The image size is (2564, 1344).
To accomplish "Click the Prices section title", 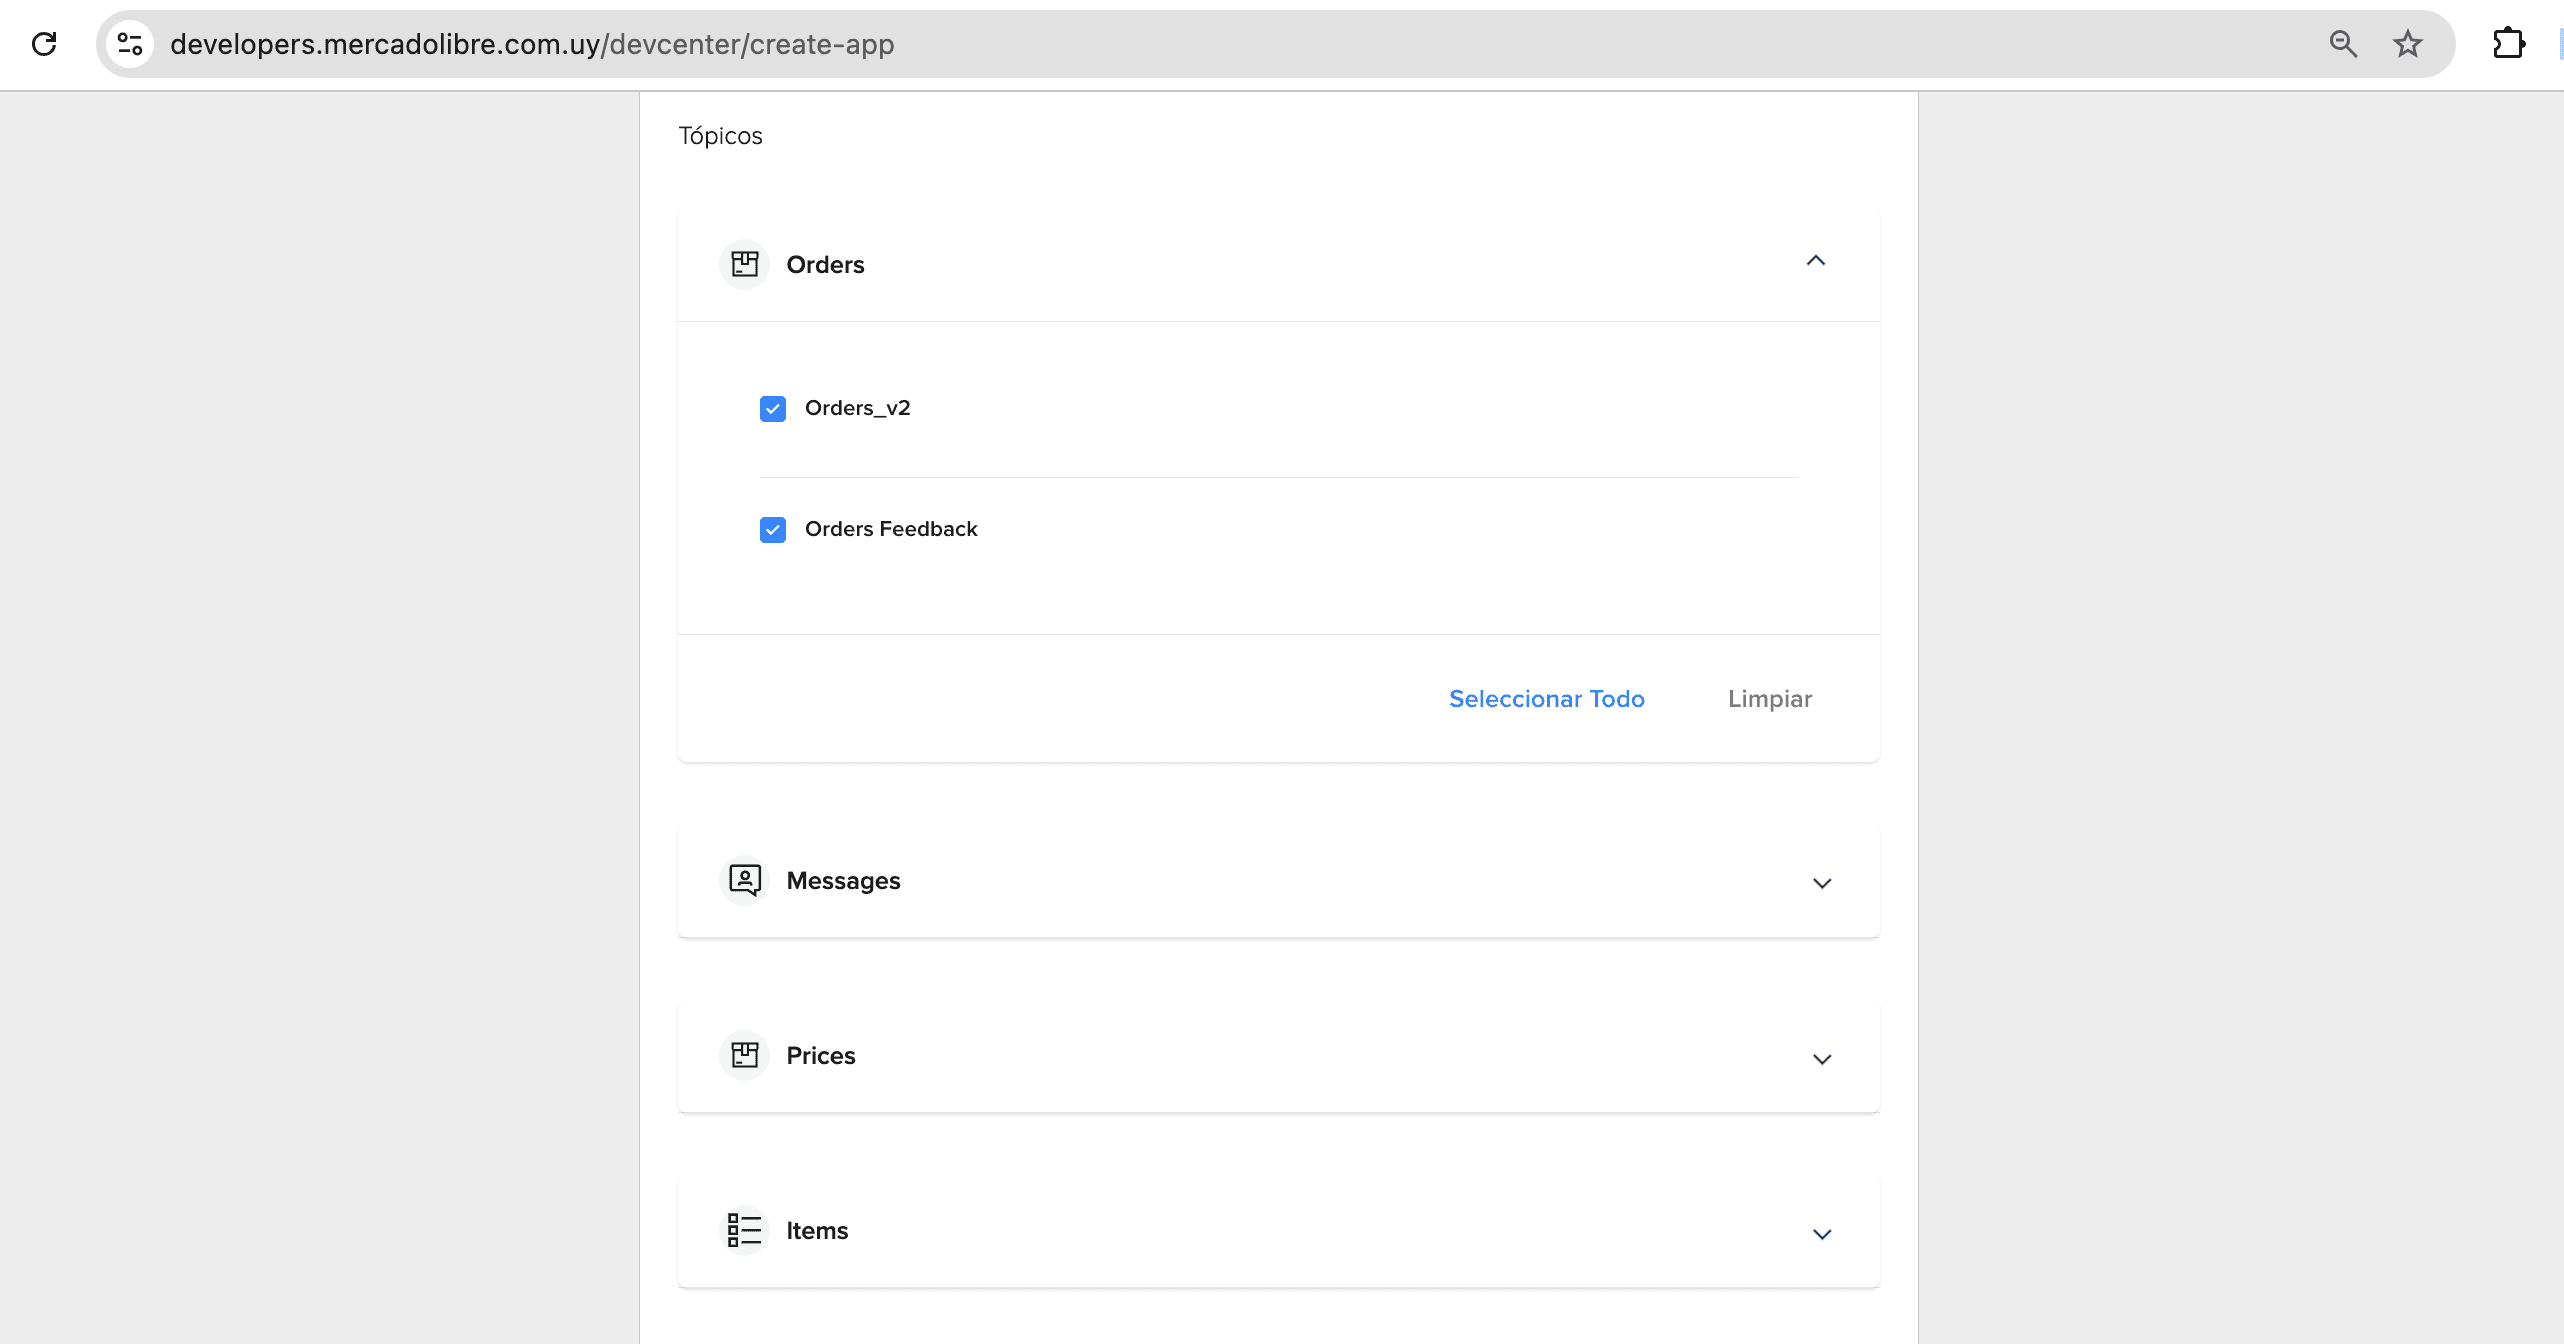I will (820, 1056).
